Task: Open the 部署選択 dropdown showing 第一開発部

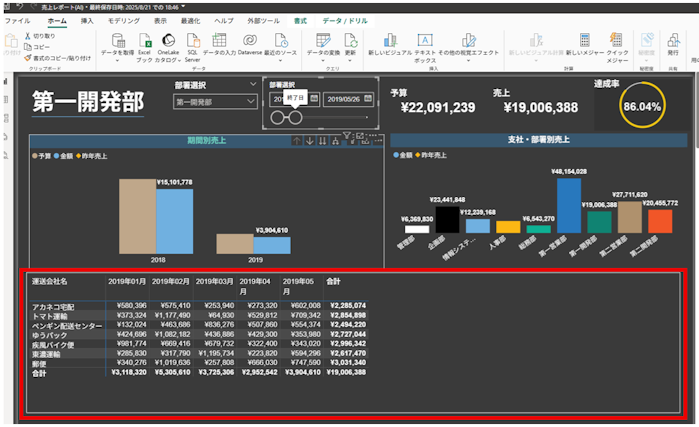Action: [215, 101]
